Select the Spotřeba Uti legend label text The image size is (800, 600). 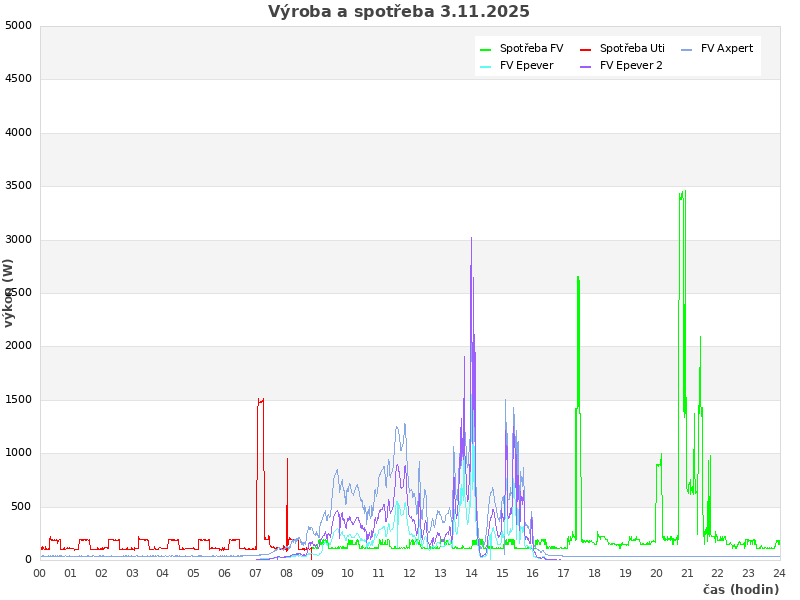click(x=632, y=48)
